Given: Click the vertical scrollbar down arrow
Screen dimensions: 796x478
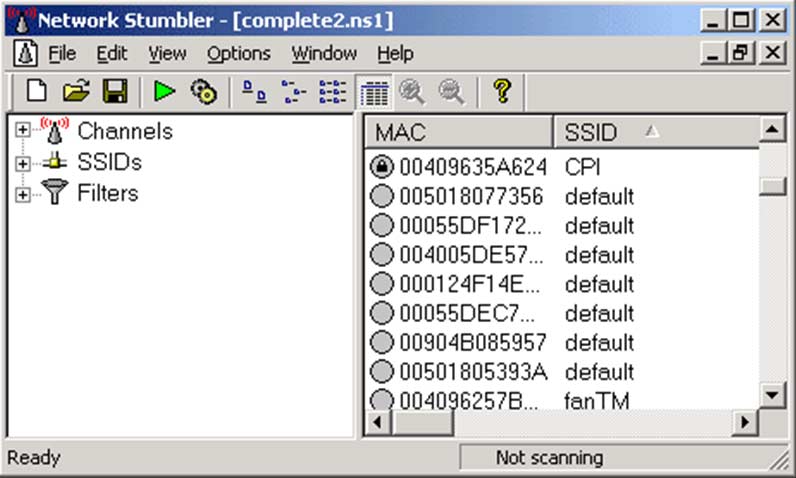Looking at the screenshot, I should coord(772,394).
